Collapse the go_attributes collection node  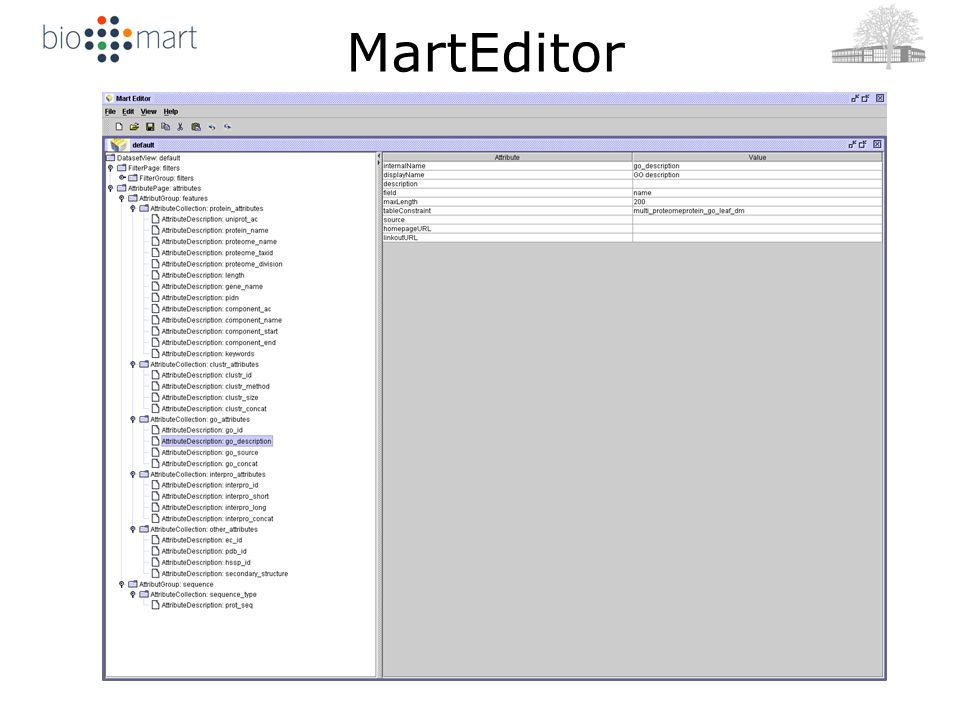pyautogui.click(x=133, y=419)
